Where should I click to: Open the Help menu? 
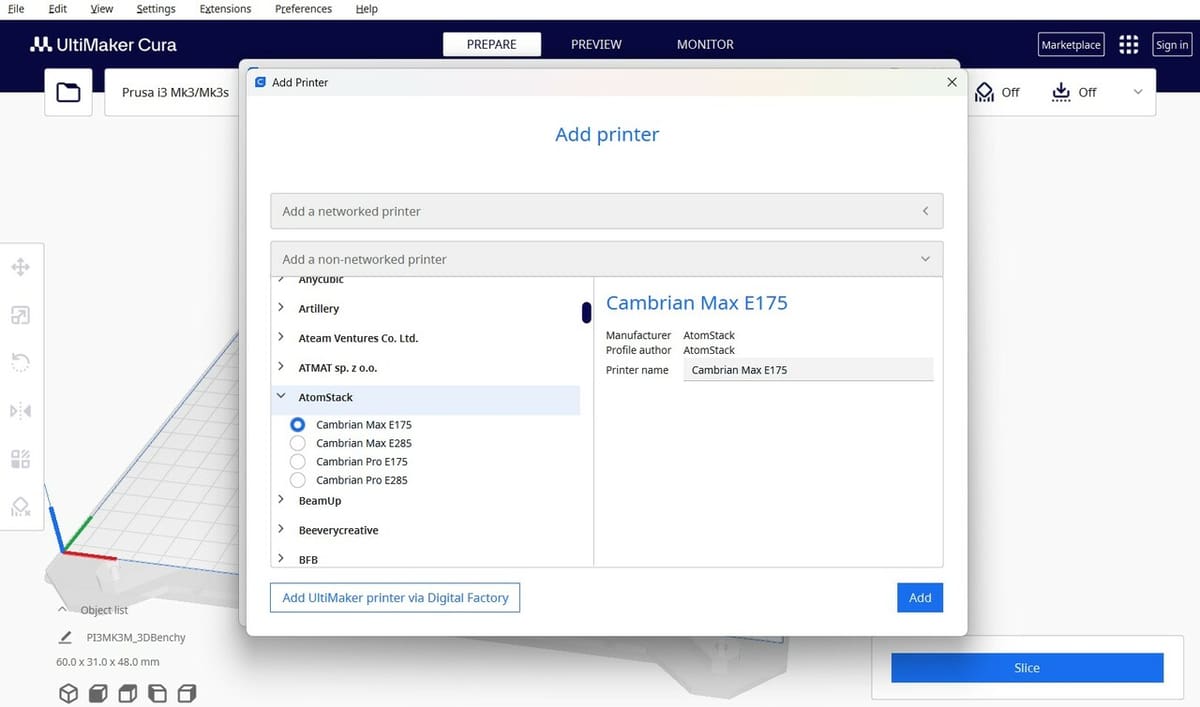(x=367, y=9)
